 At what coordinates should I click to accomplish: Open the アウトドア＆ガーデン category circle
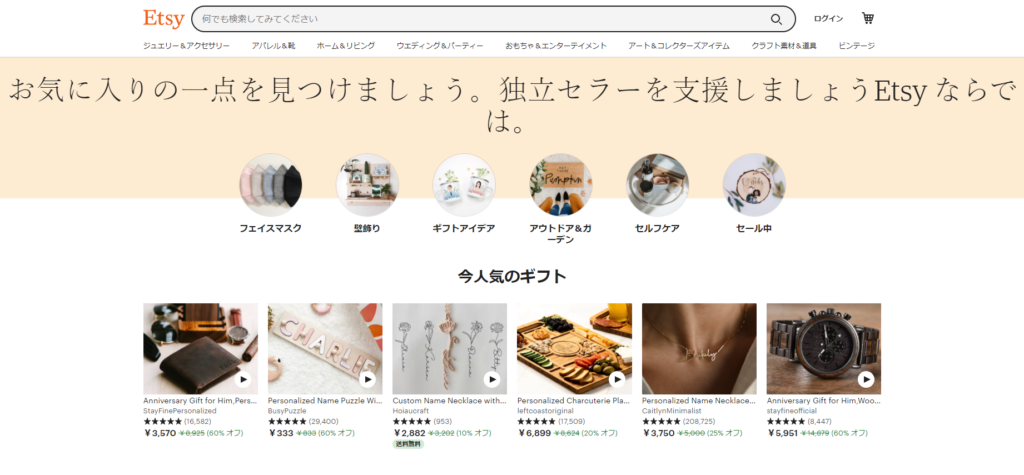[x=560, y=185]
